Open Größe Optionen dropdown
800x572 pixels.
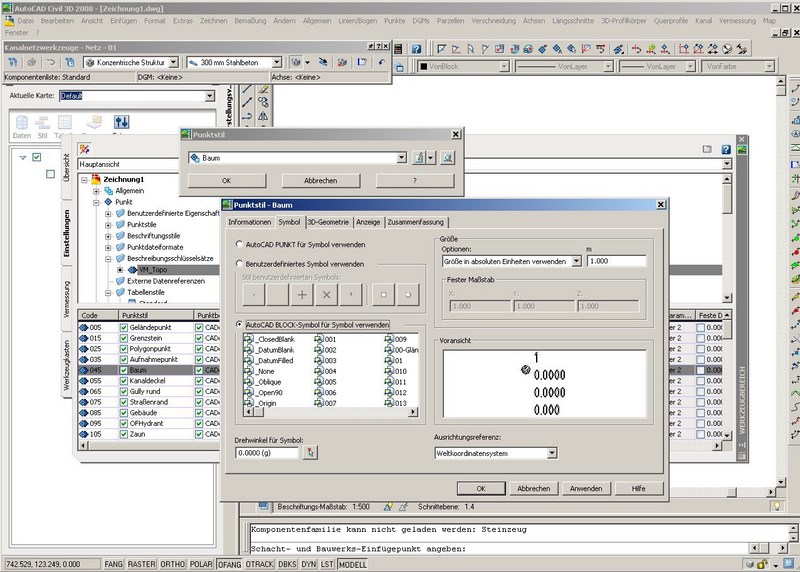(576, 261)
